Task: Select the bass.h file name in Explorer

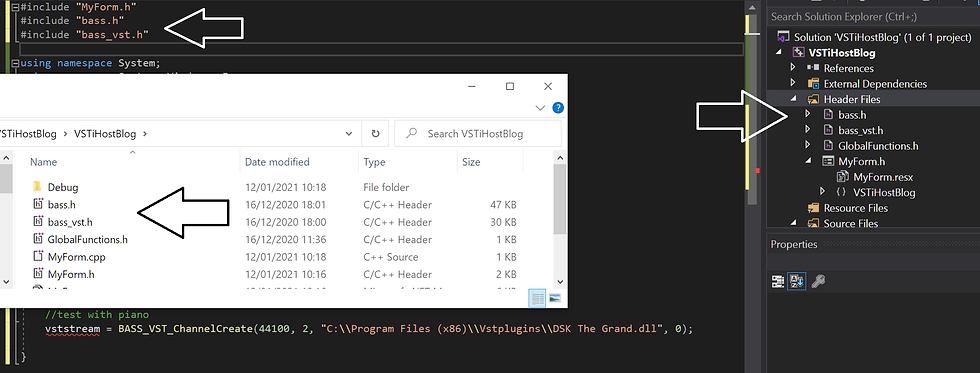Action: [61, 204]
